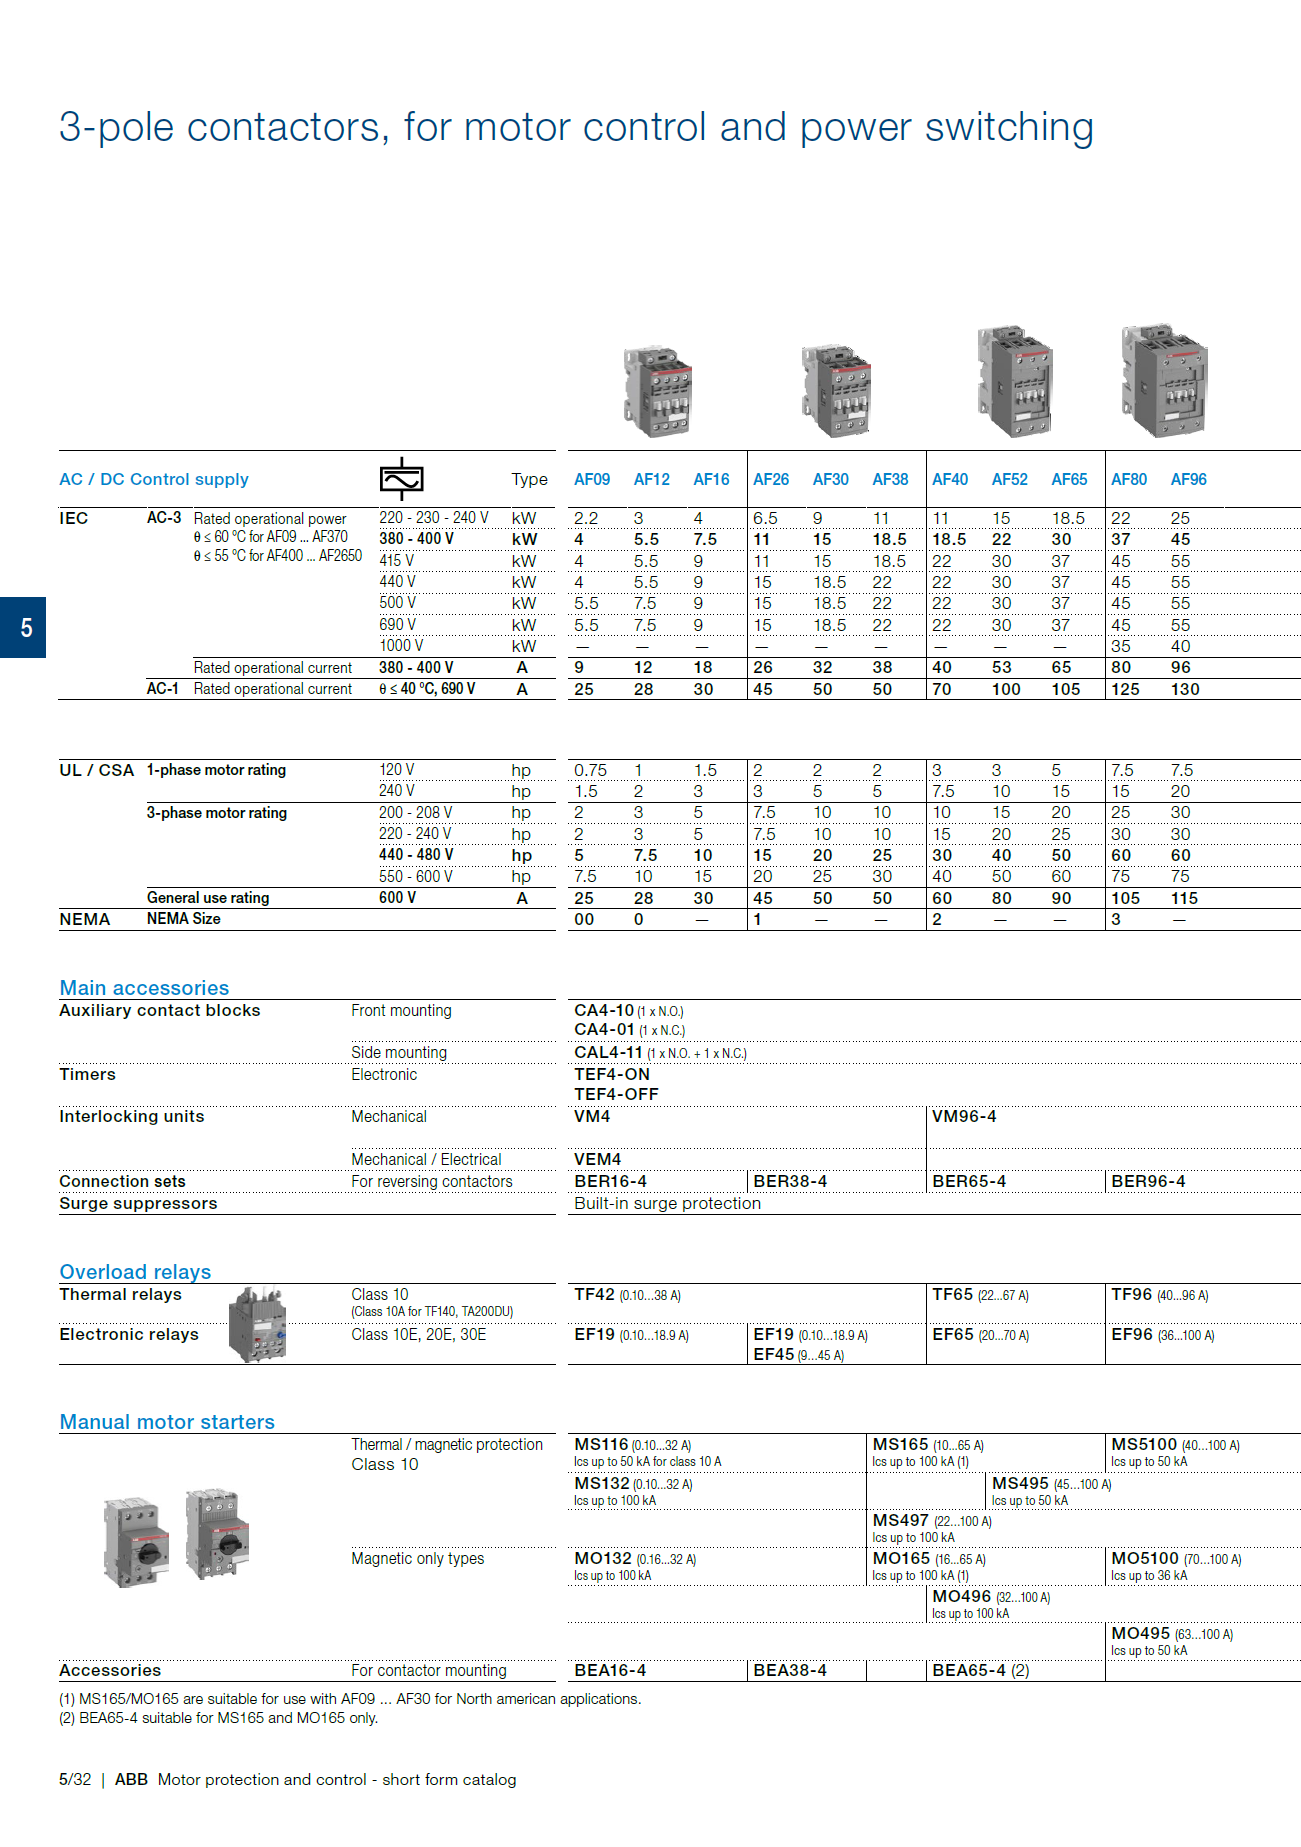This screenshot has width=1301, height=1847.
Task: Select the Manual motor starters heading
Action: pyautogui.click(x=167, y=1422)
